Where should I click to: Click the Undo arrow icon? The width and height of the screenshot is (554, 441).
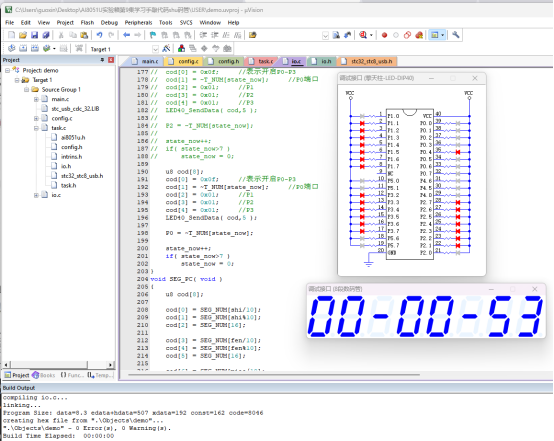99,35
